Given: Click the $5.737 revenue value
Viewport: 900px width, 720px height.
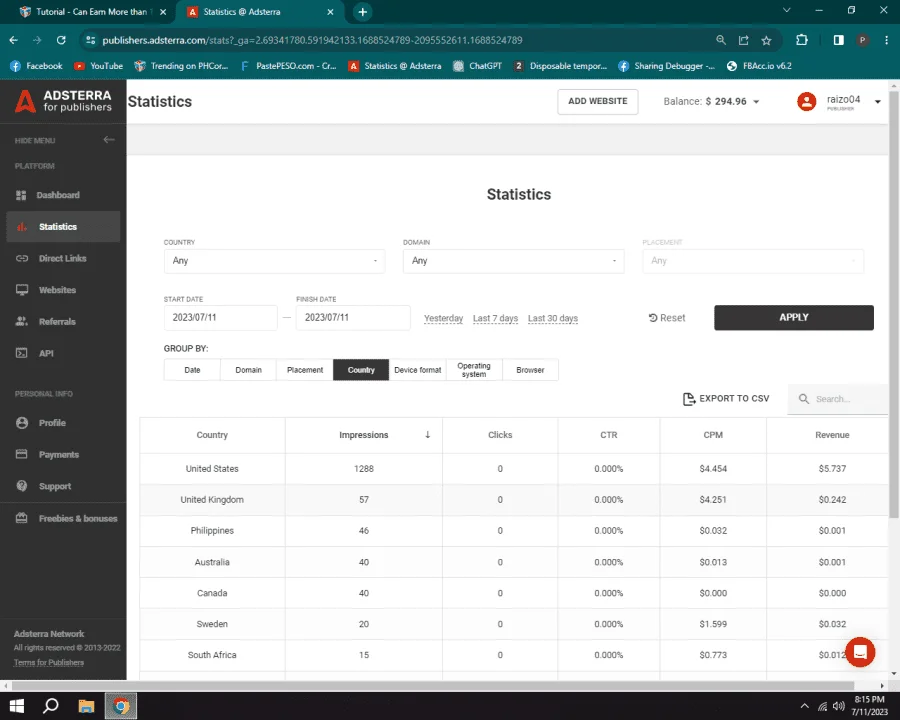Looking at the screenshot, I should click(x=832, y=469).
